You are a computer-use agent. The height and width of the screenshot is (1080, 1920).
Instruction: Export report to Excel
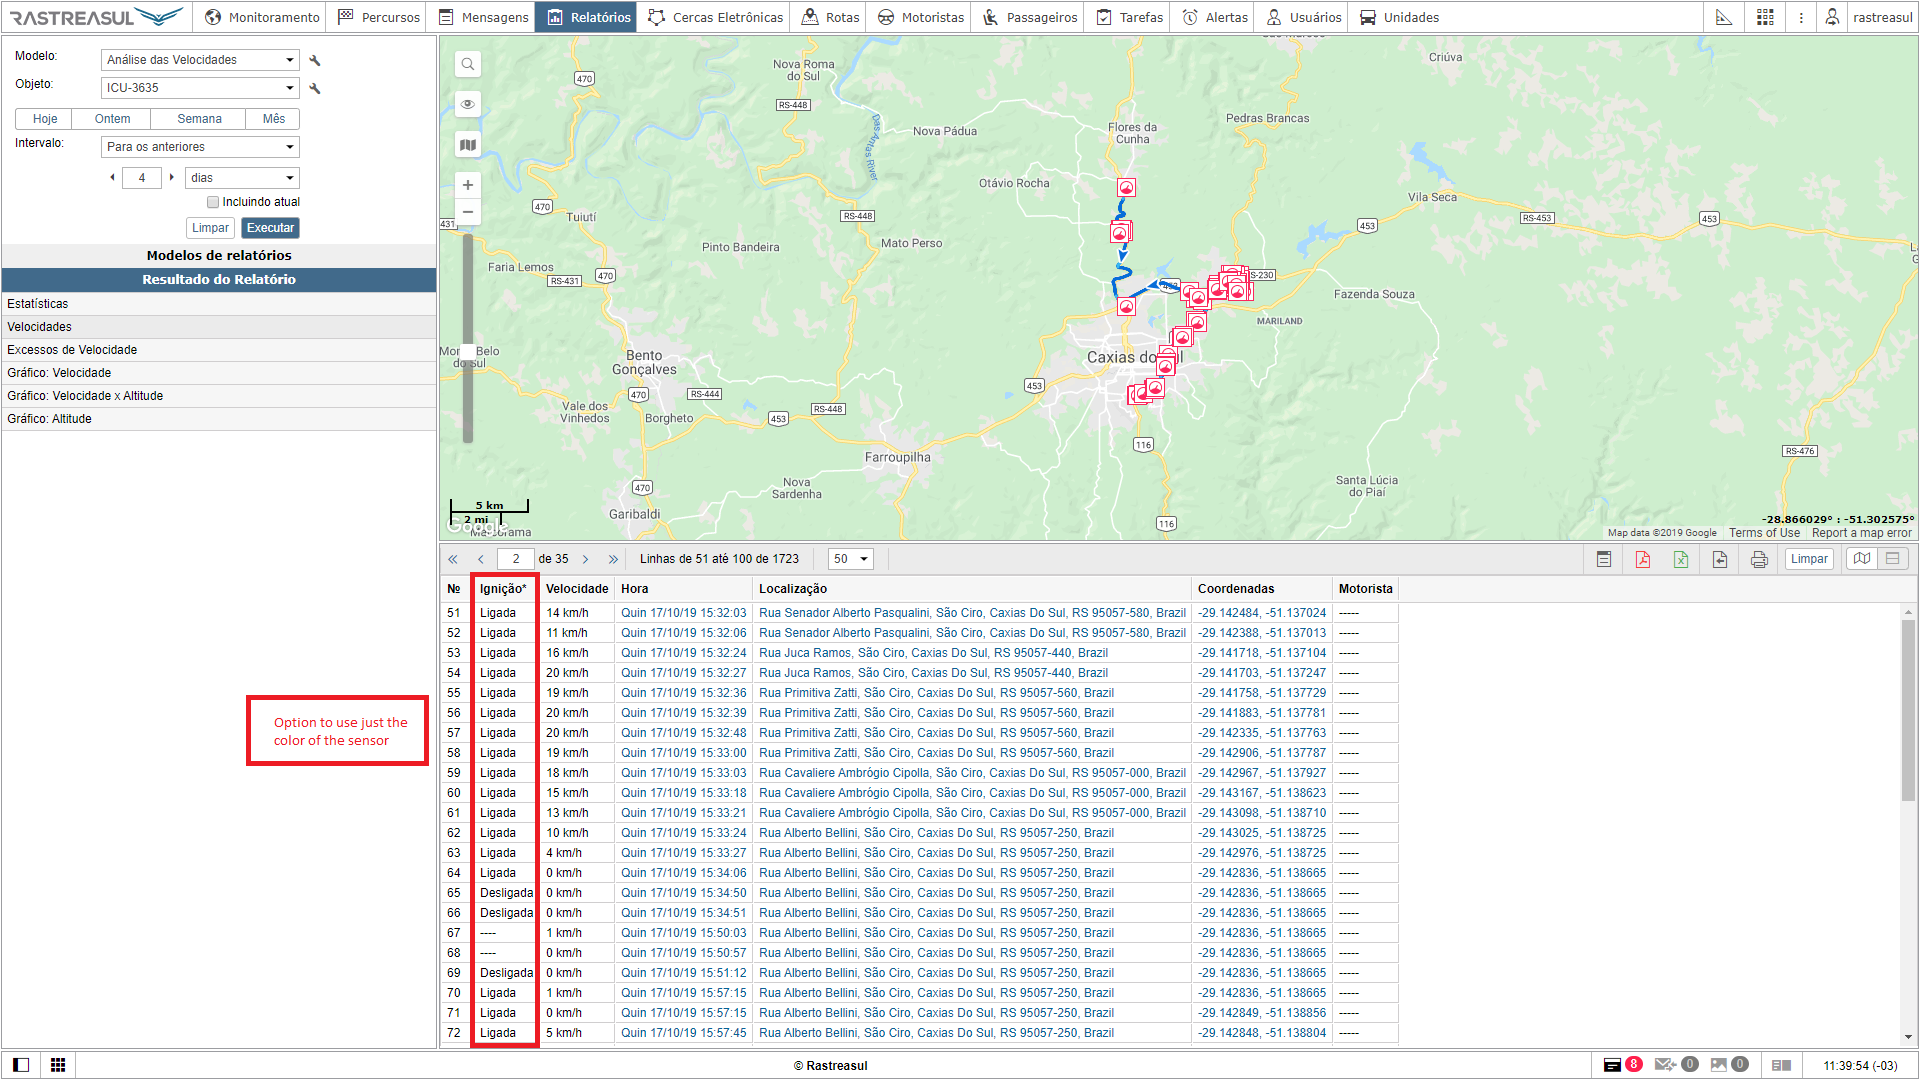pyautogui.click(x=1681, y=559)
